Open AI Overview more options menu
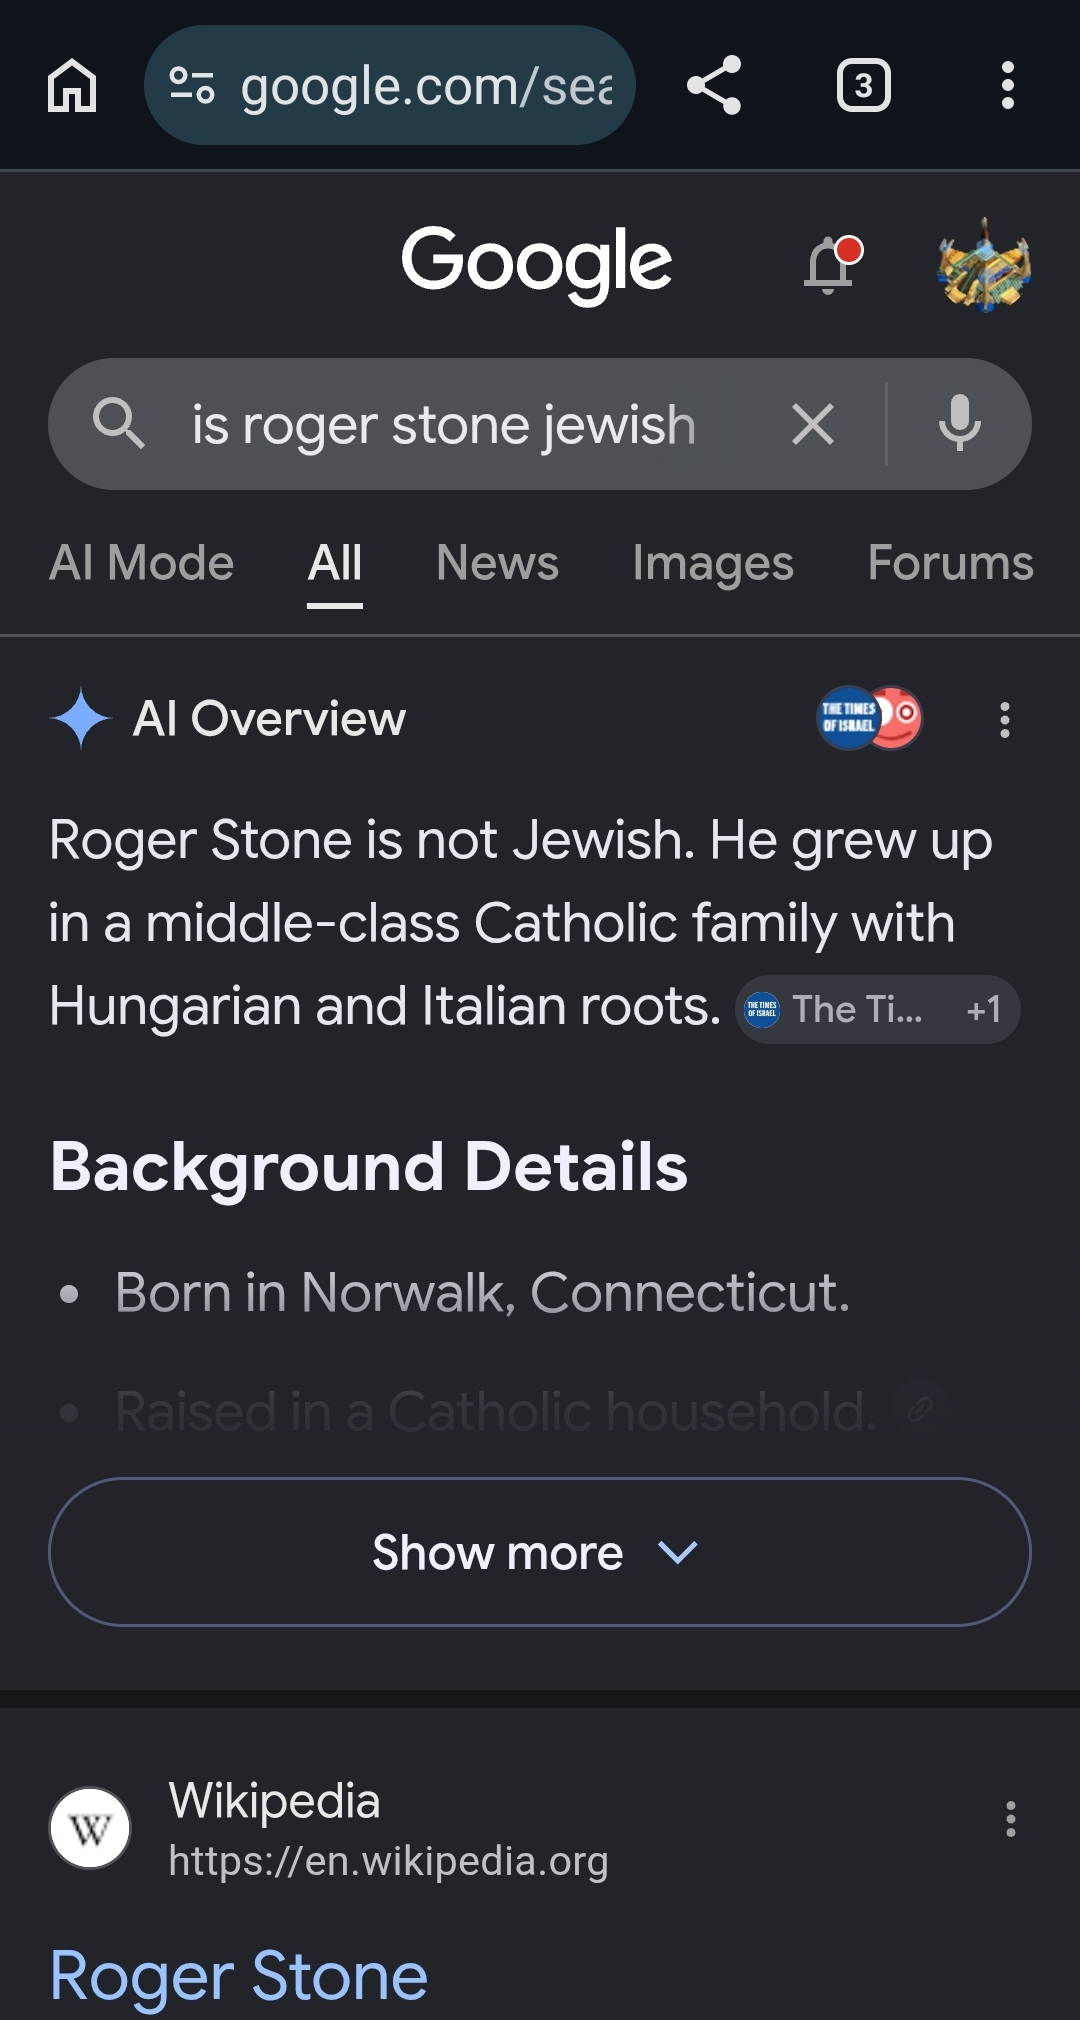The width and height of the screenshot is (1080, 2020). click(x=1005, y=720)
